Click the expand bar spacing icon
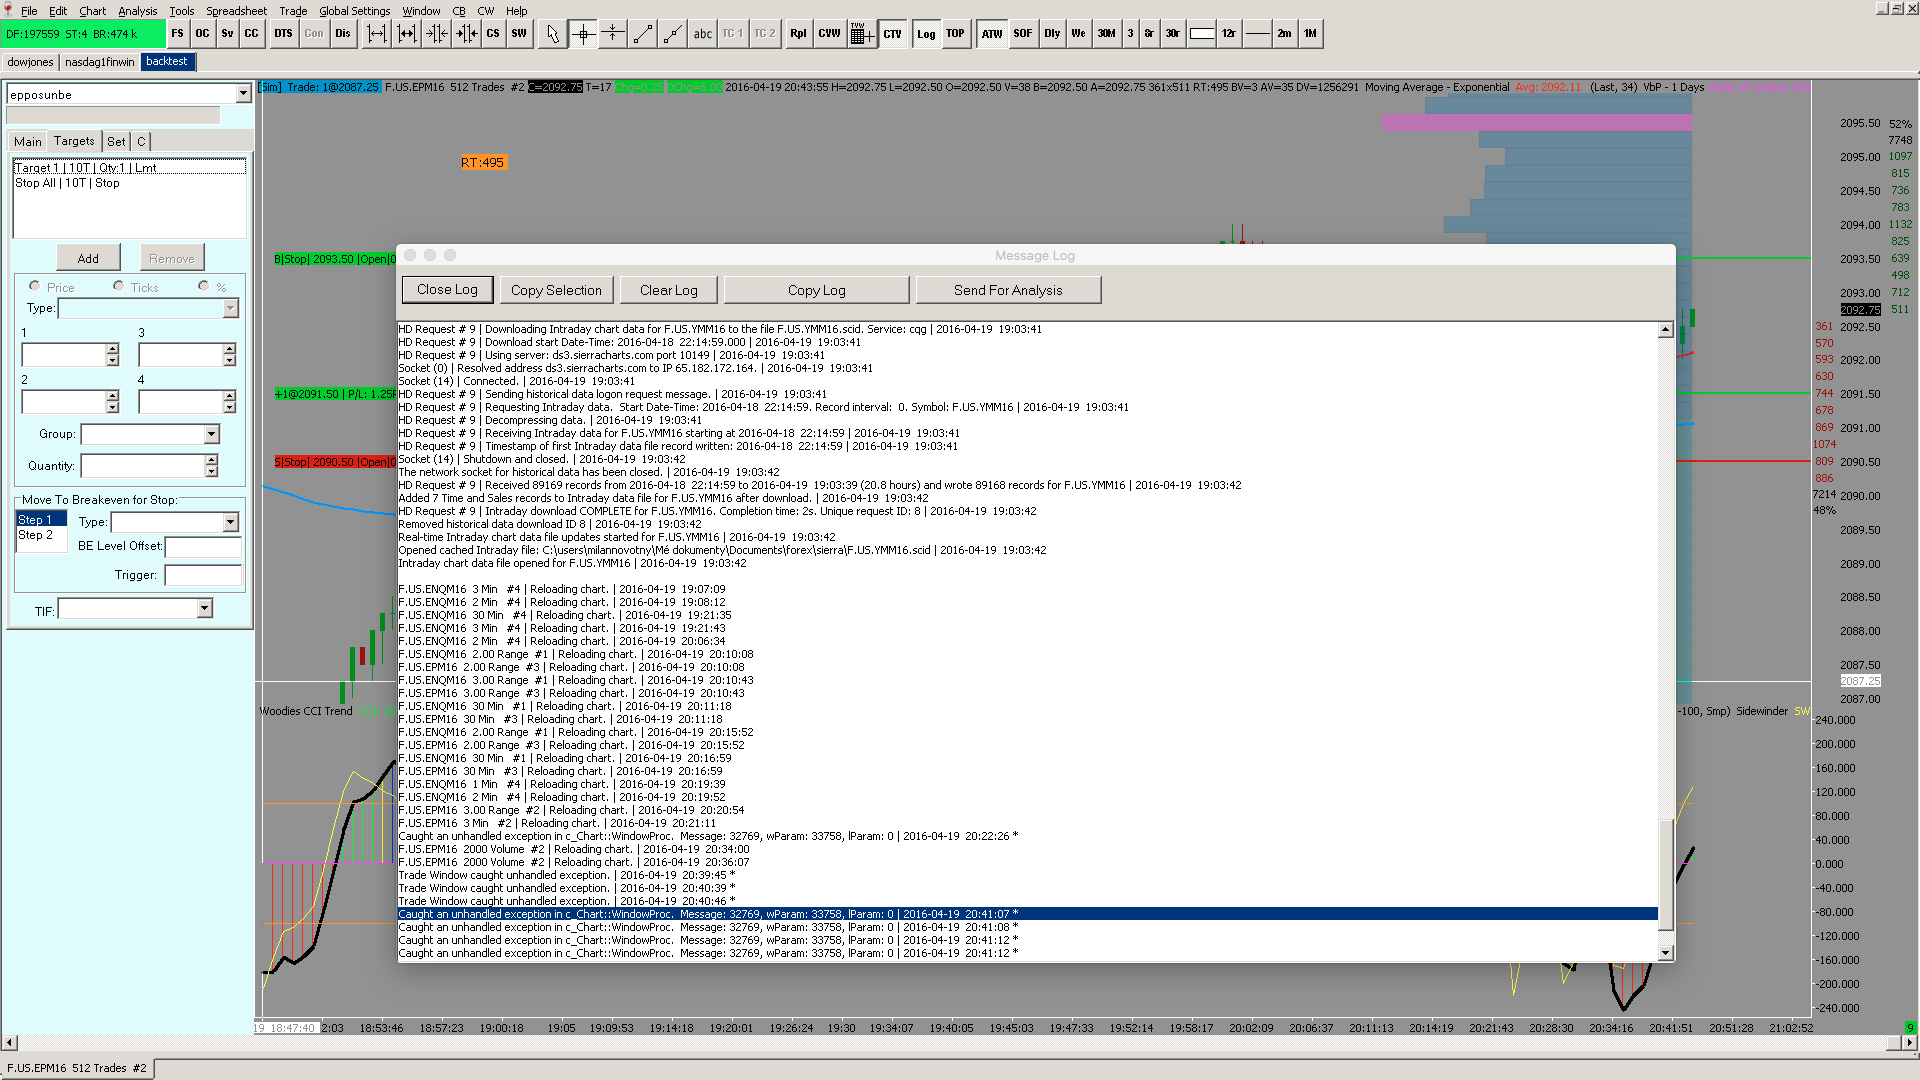Screen dimensions: 1920x1080 click(x=376, y=34)
